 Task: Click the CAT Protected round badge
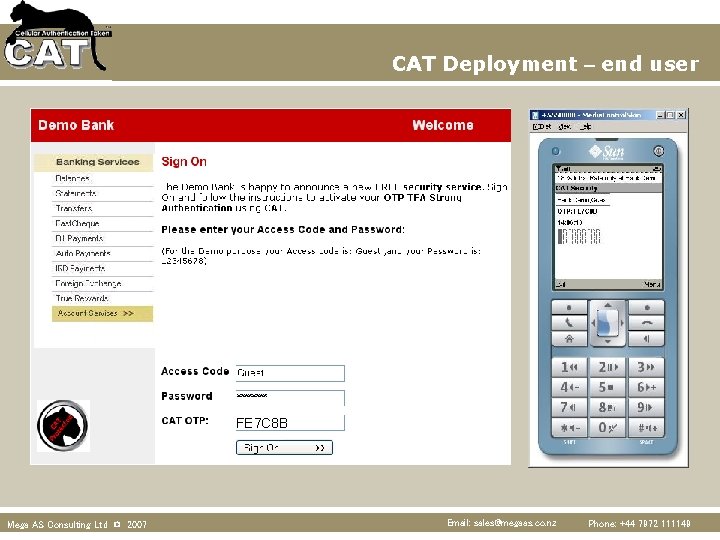pyautogui.click(x=63, y=425)
